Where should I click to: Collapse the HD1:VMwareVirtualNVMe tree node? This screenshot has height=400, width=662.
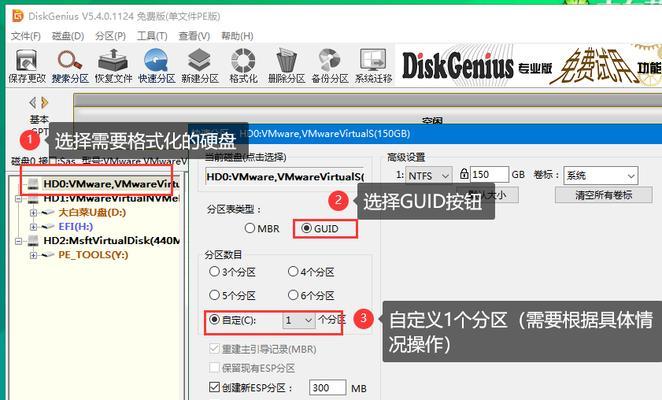pyautogui.click(x=18, y=198)
